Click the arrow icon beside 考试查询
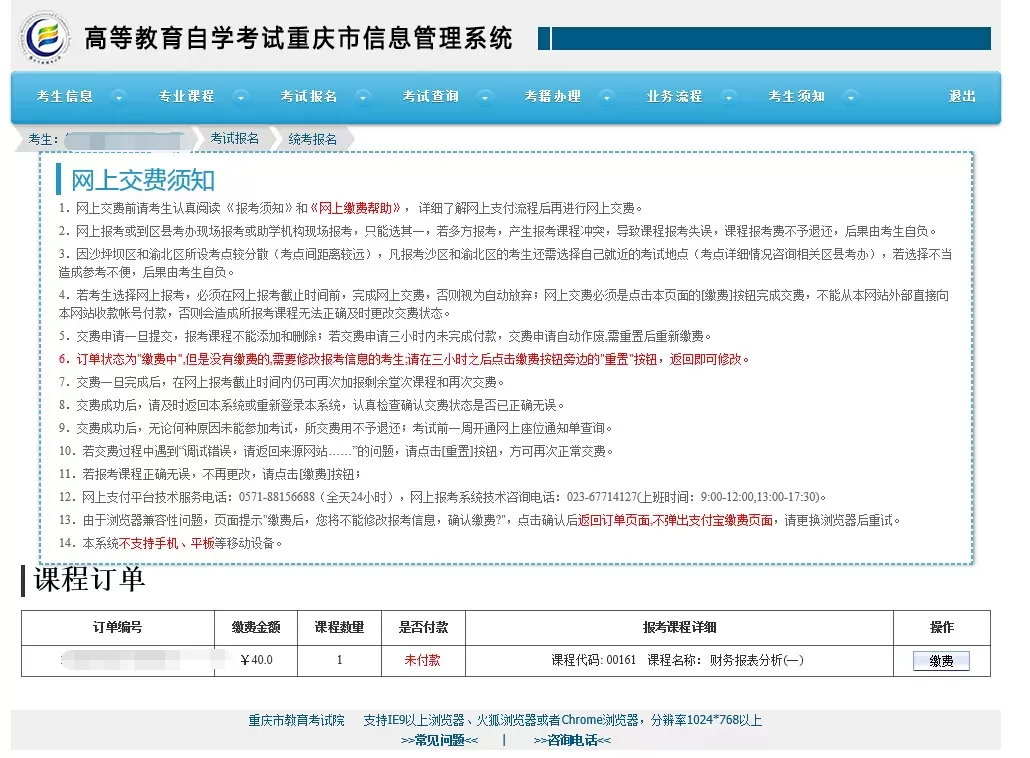This screenshot has height=758, width=1030. (x=484, y=97)
